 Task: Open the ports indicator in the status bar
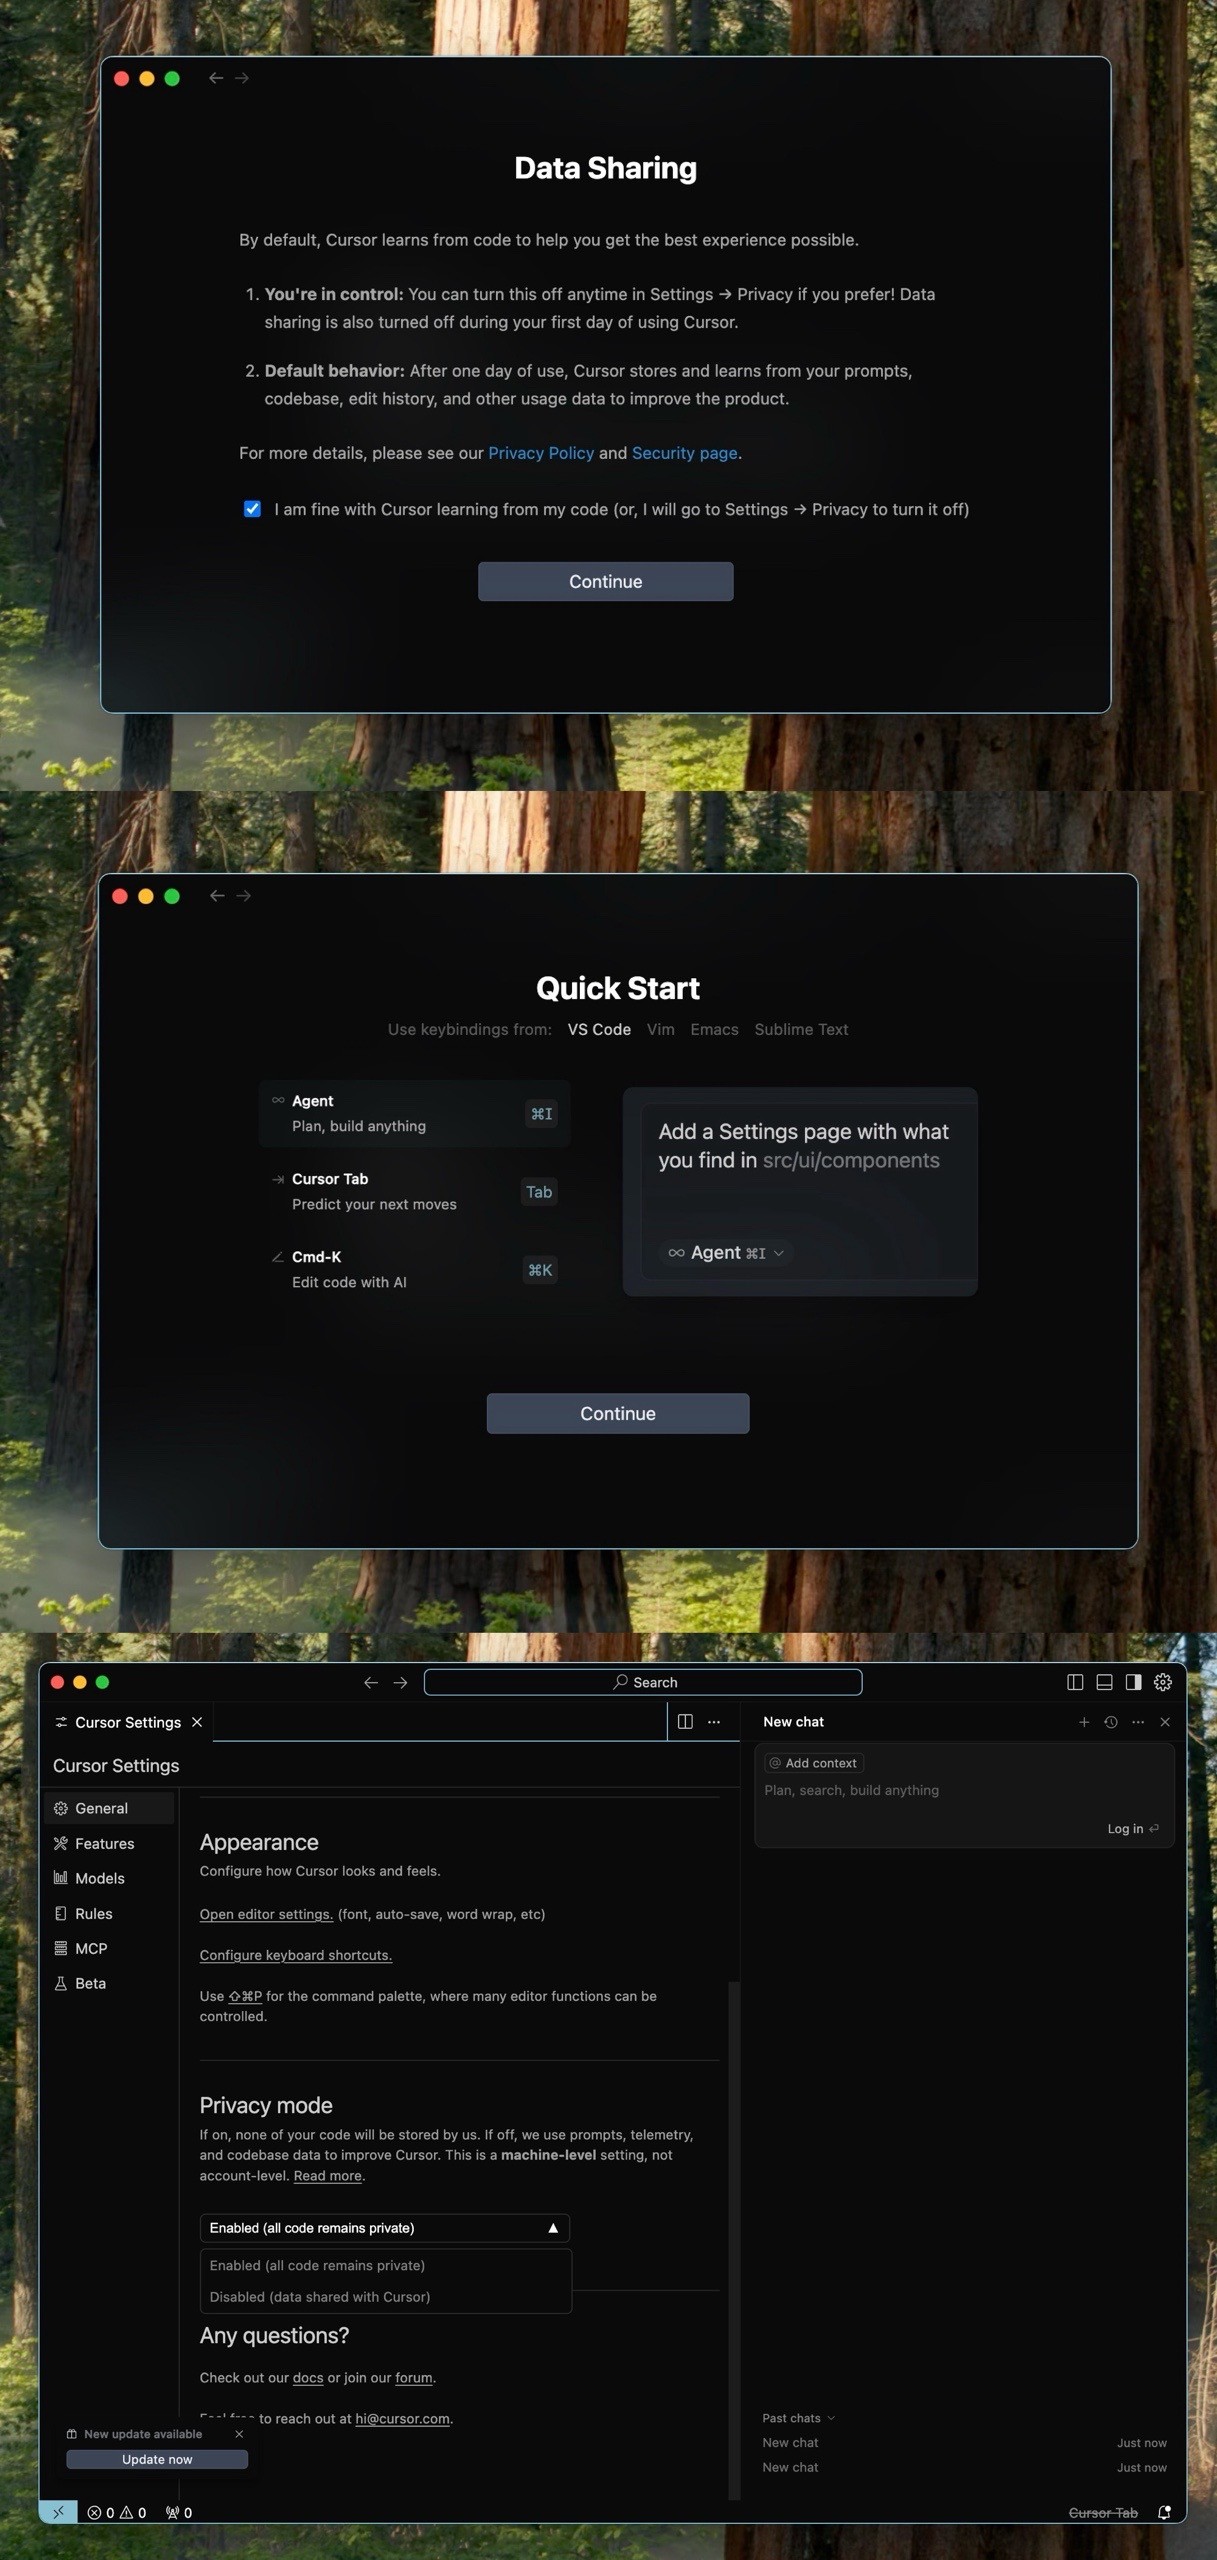click(x=179, y=2512)
